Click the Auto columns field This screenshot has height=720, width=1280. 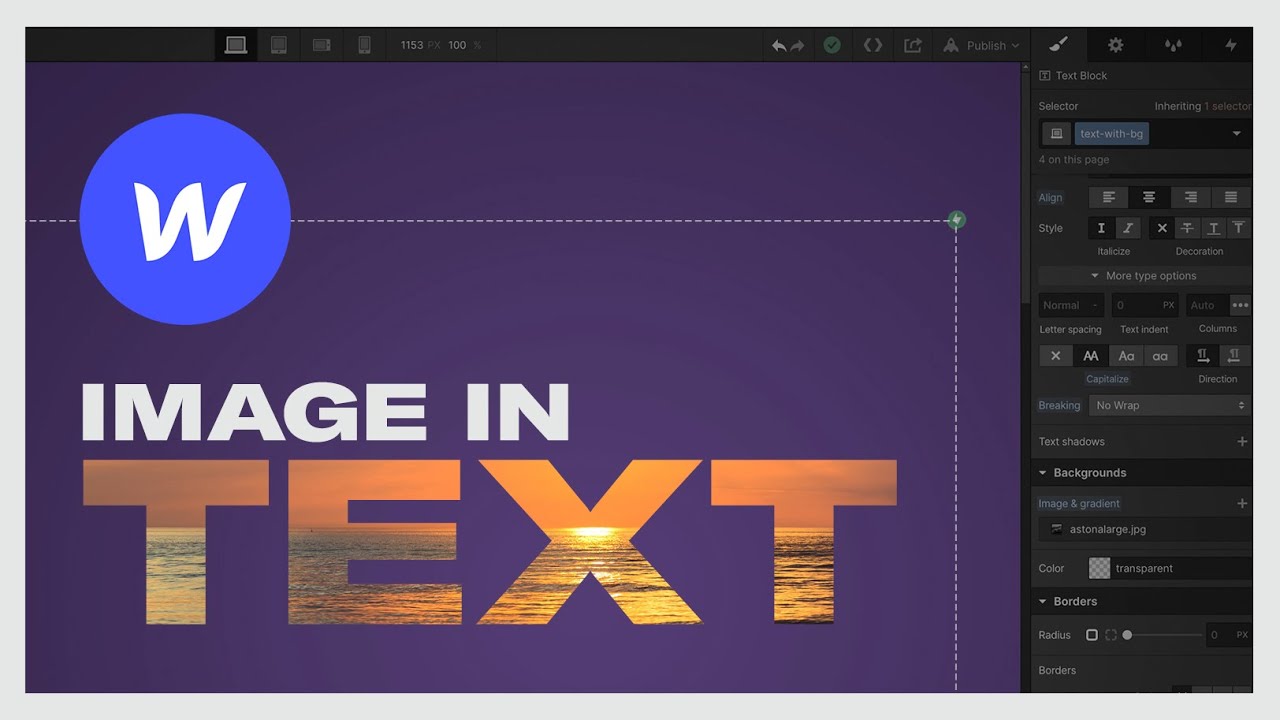(x=1208, y=305)
